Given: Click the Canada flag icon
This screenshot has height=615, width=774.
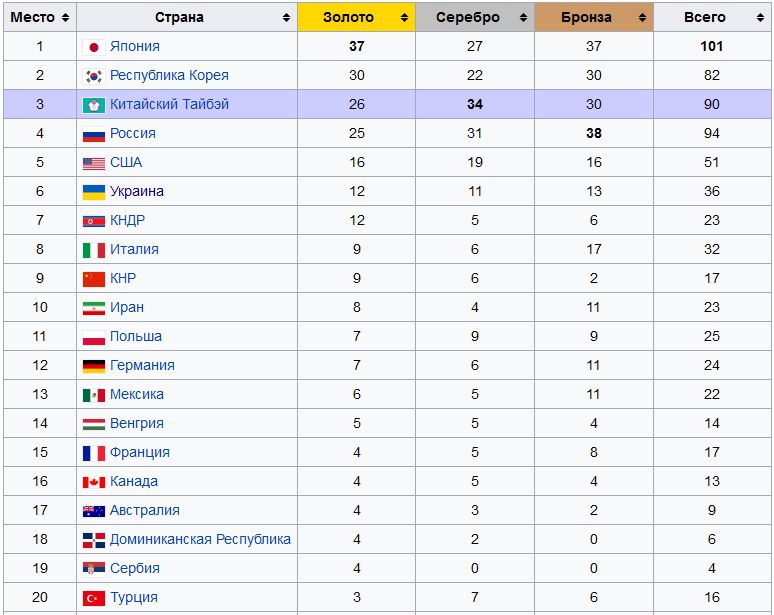Looking at the screenshot, I should tap(94, 482).
